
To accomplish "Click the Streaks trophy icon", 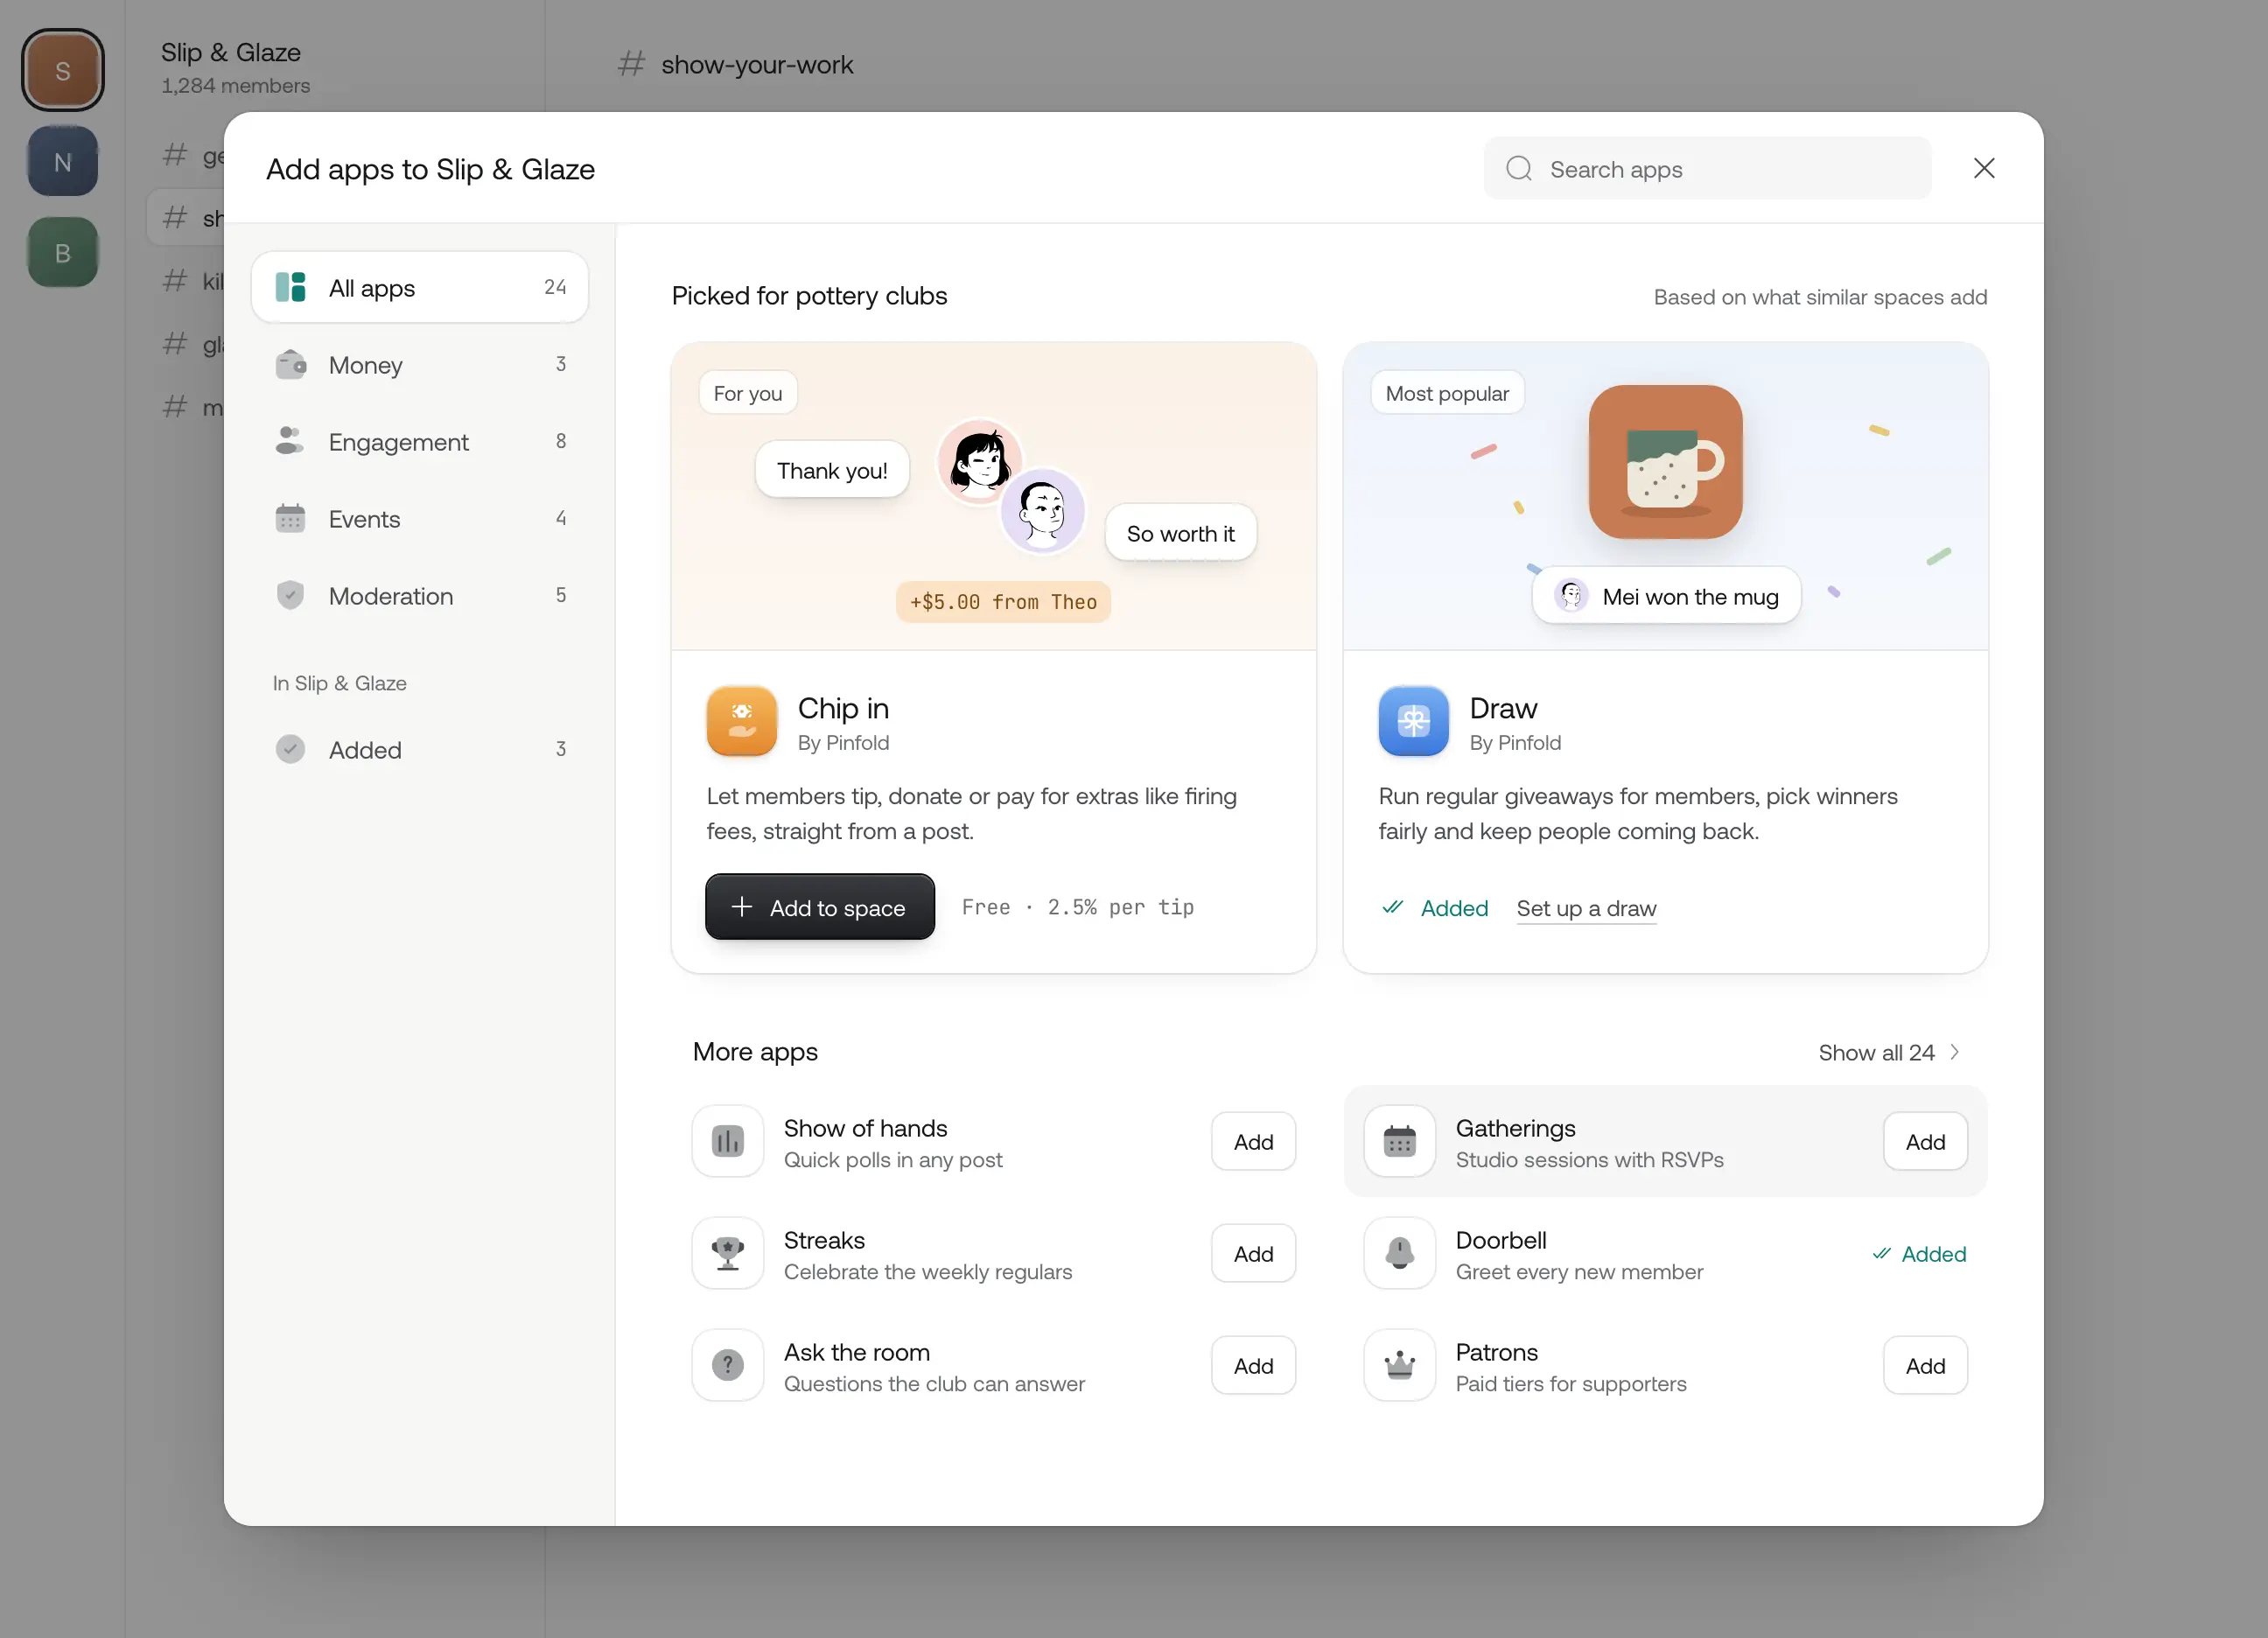I will coord(727,1253).
